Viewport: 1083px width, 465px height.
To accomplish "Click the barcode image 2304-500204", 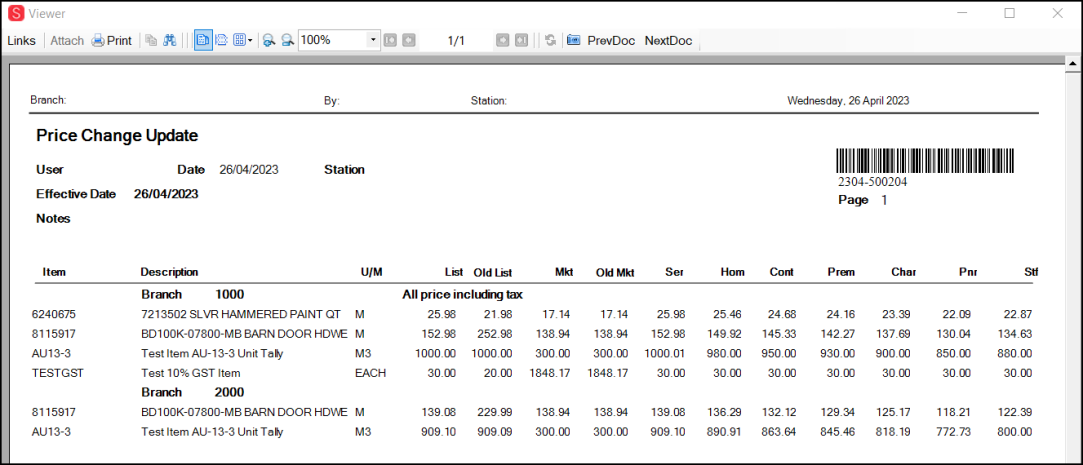I will [925, 161].
